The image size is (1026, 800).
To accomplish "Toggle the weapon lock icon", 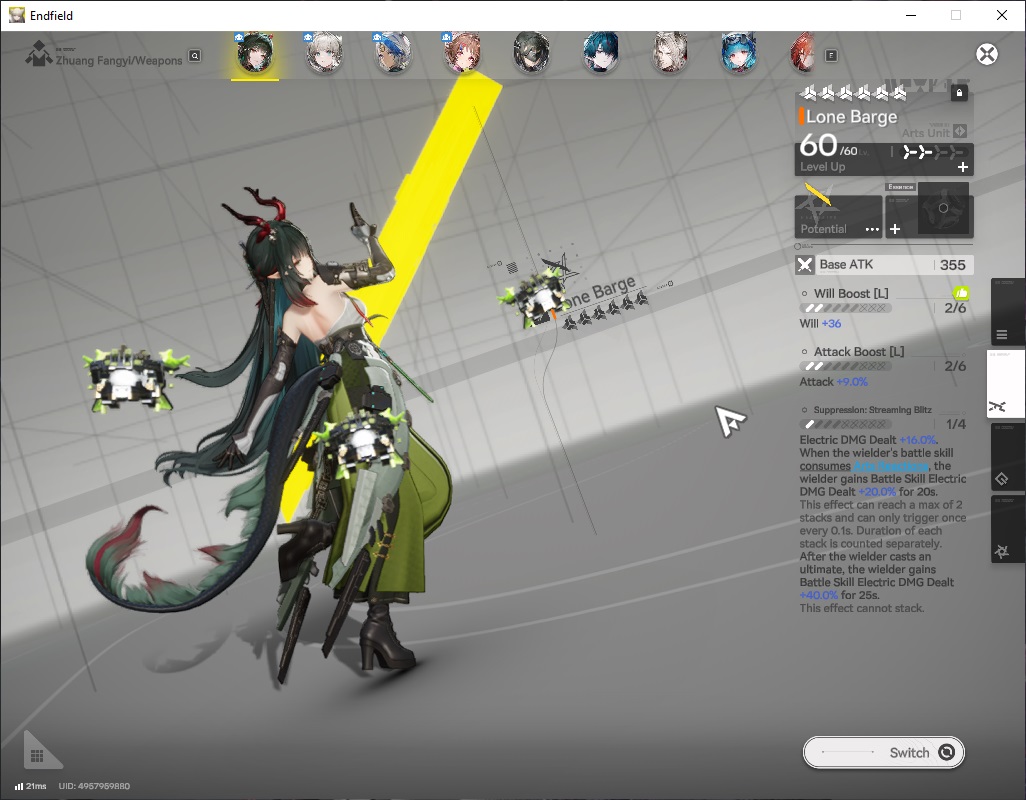I will coord(959,93).
